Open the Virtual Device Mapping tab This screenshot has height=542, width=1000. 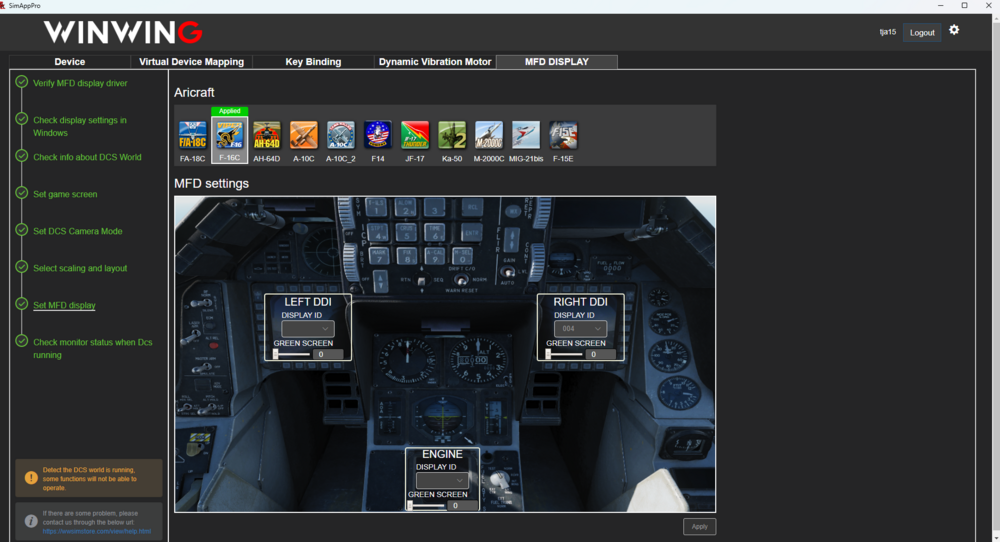point(191,62)
